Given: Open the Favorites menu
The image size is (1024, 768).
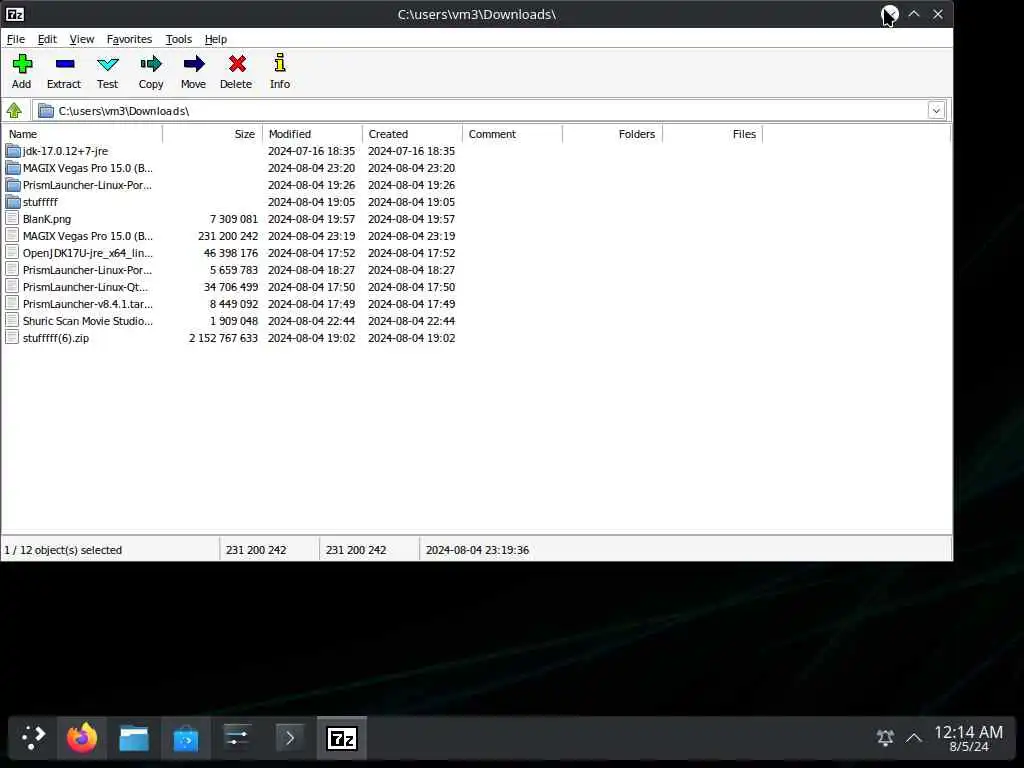Looking at the screenshot, I should [129, 39].
